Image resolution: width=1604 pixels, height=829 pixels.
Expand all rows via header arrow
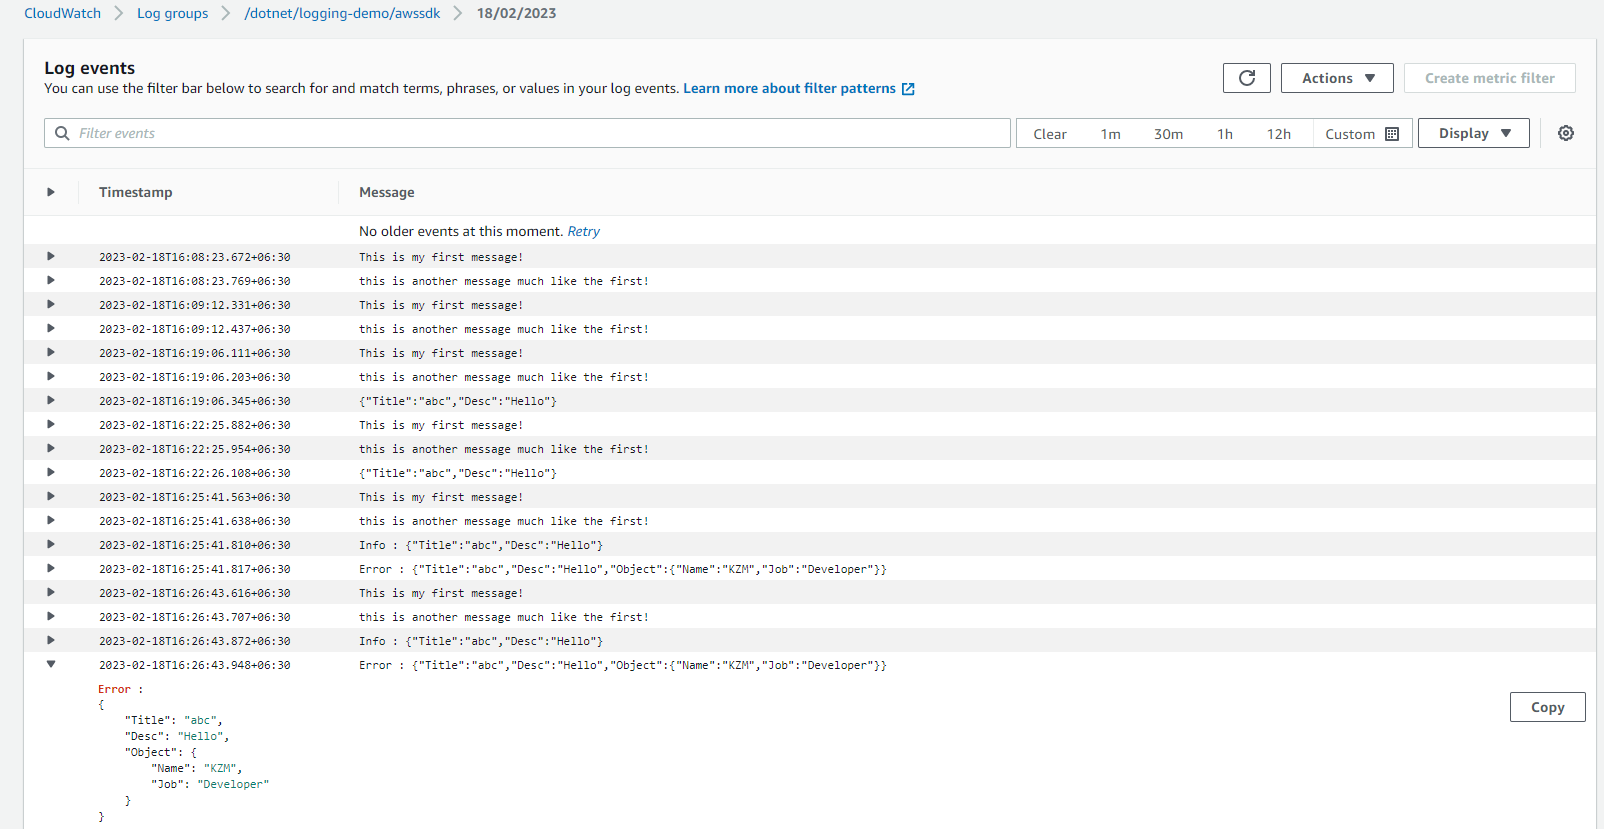tap(51, 192)
